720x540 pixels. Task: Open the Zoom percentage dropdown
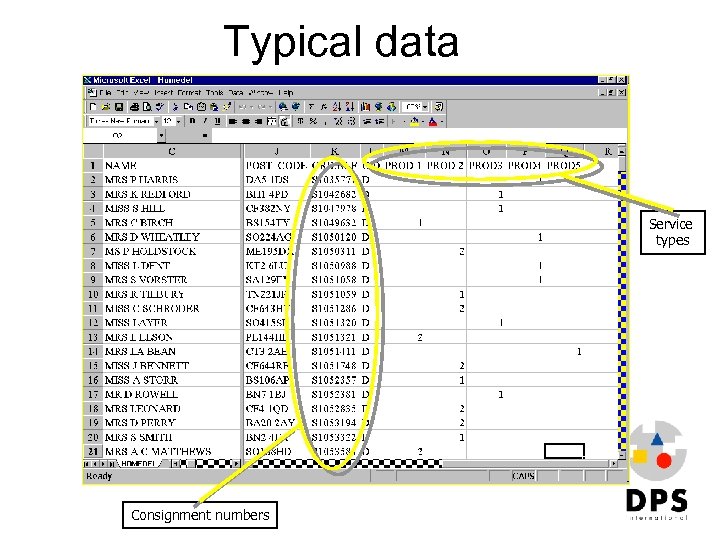point(425,107)
